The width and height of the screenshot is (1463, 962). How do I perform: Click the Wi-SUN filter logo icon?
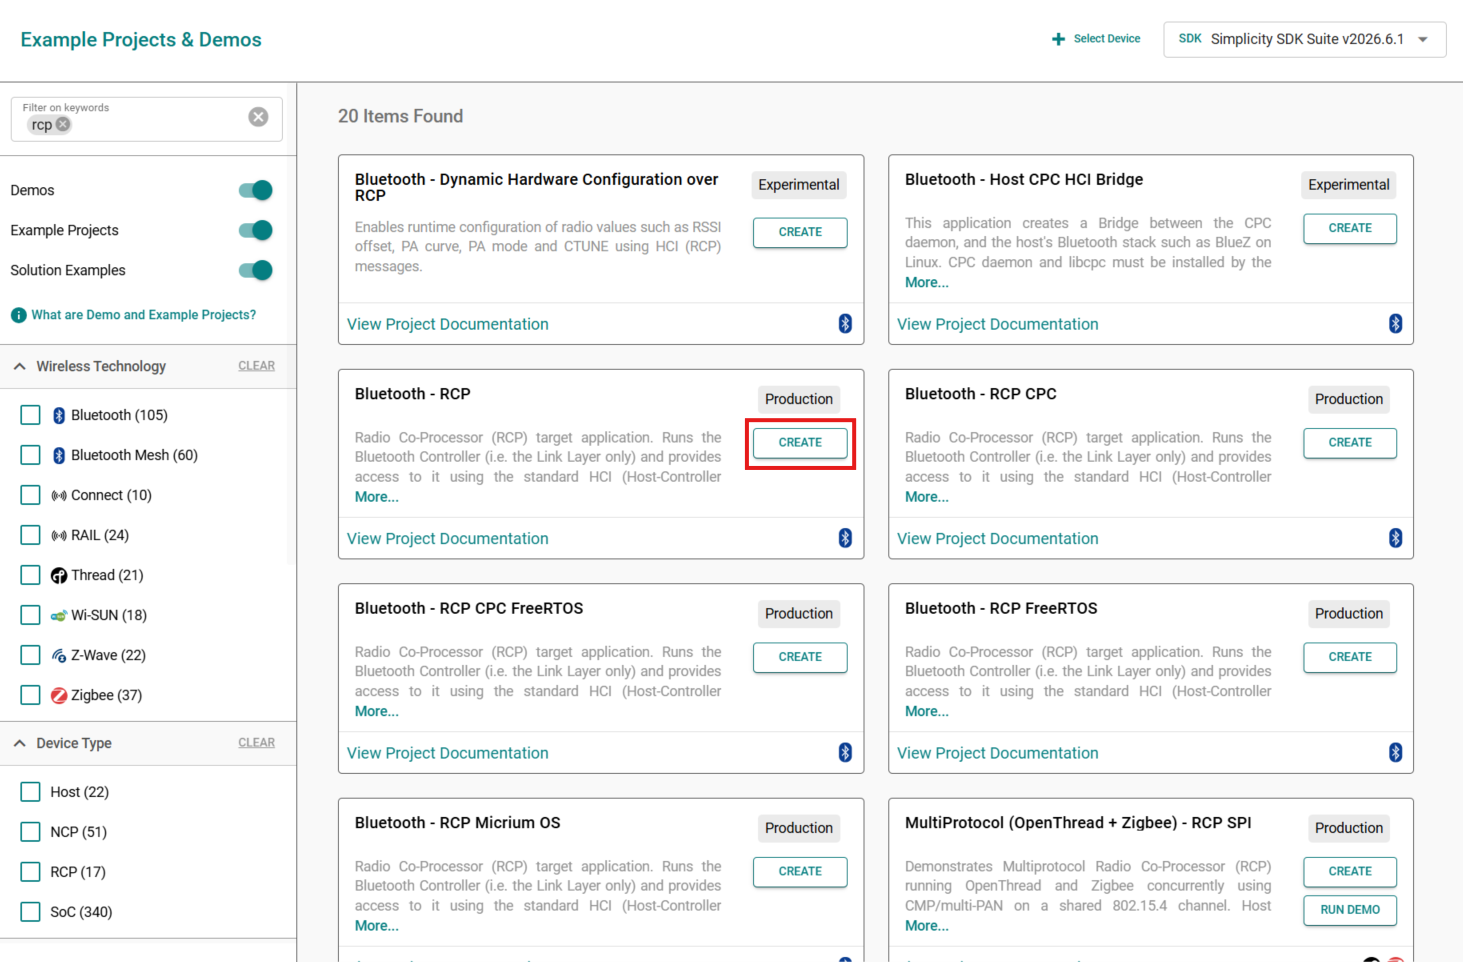(x=59, y=615)
